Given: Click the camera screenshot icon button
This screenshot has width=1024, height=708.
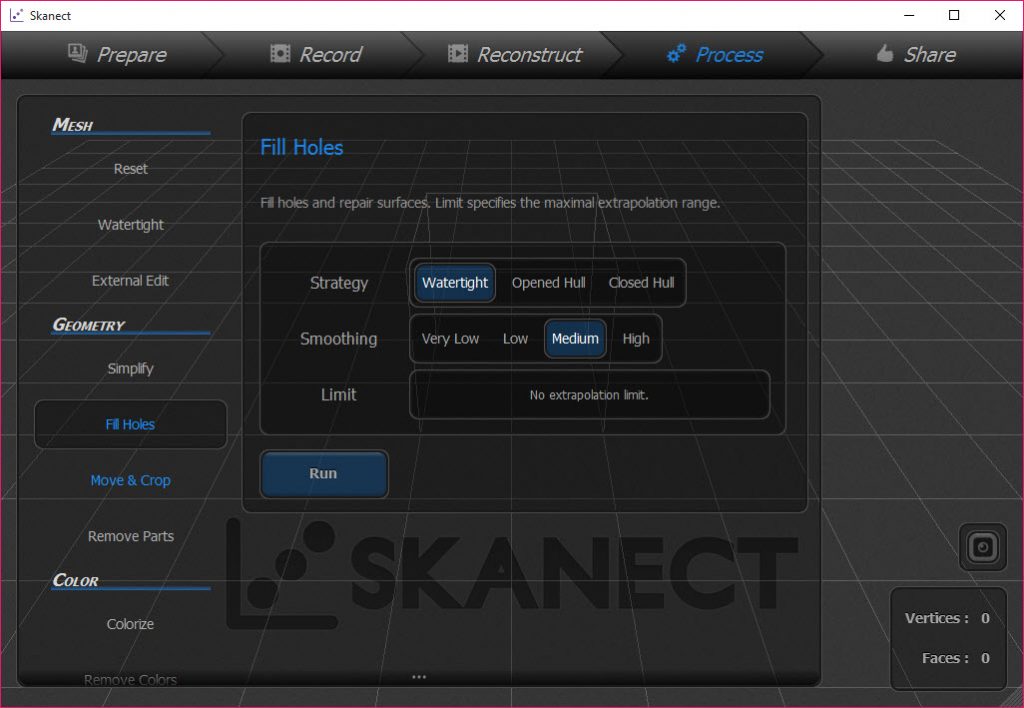Looking at the screenshot, I should click(x=983, y=547).
